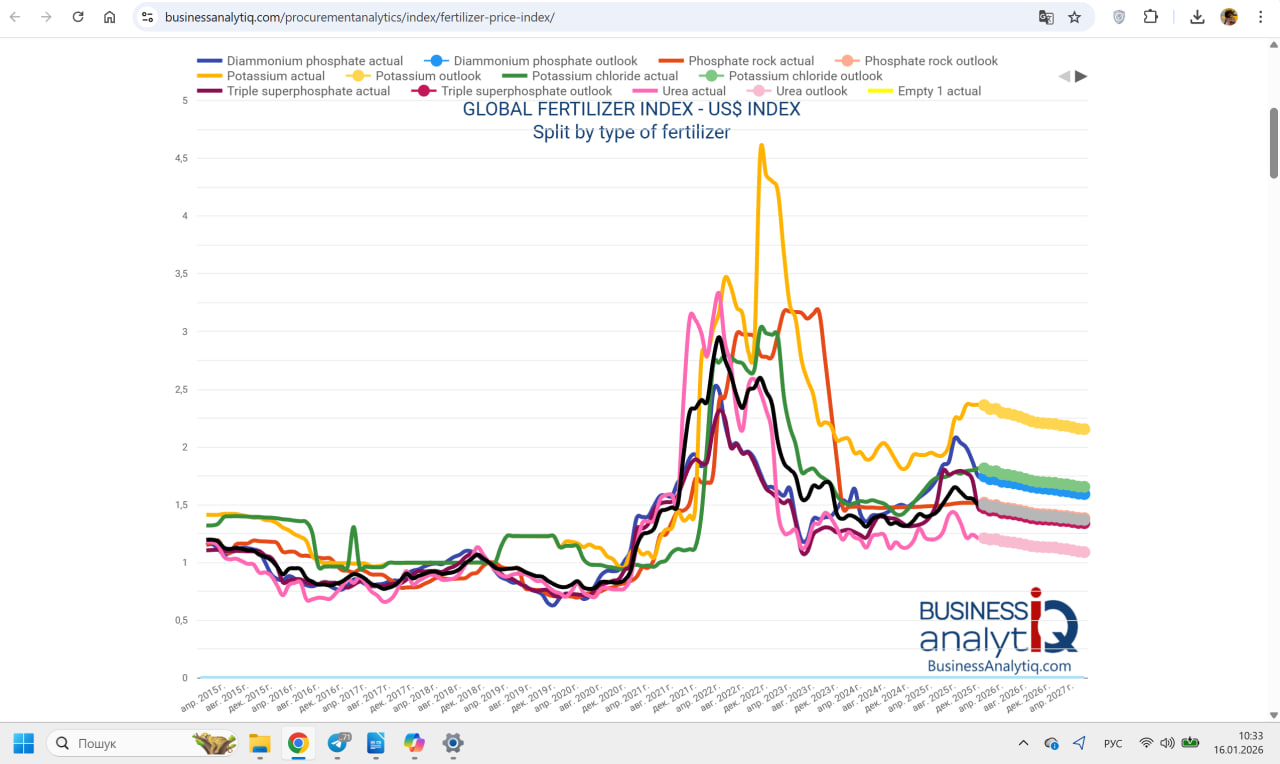
Task: Click the RUS input language indicator
Action: pos(1112,743)
